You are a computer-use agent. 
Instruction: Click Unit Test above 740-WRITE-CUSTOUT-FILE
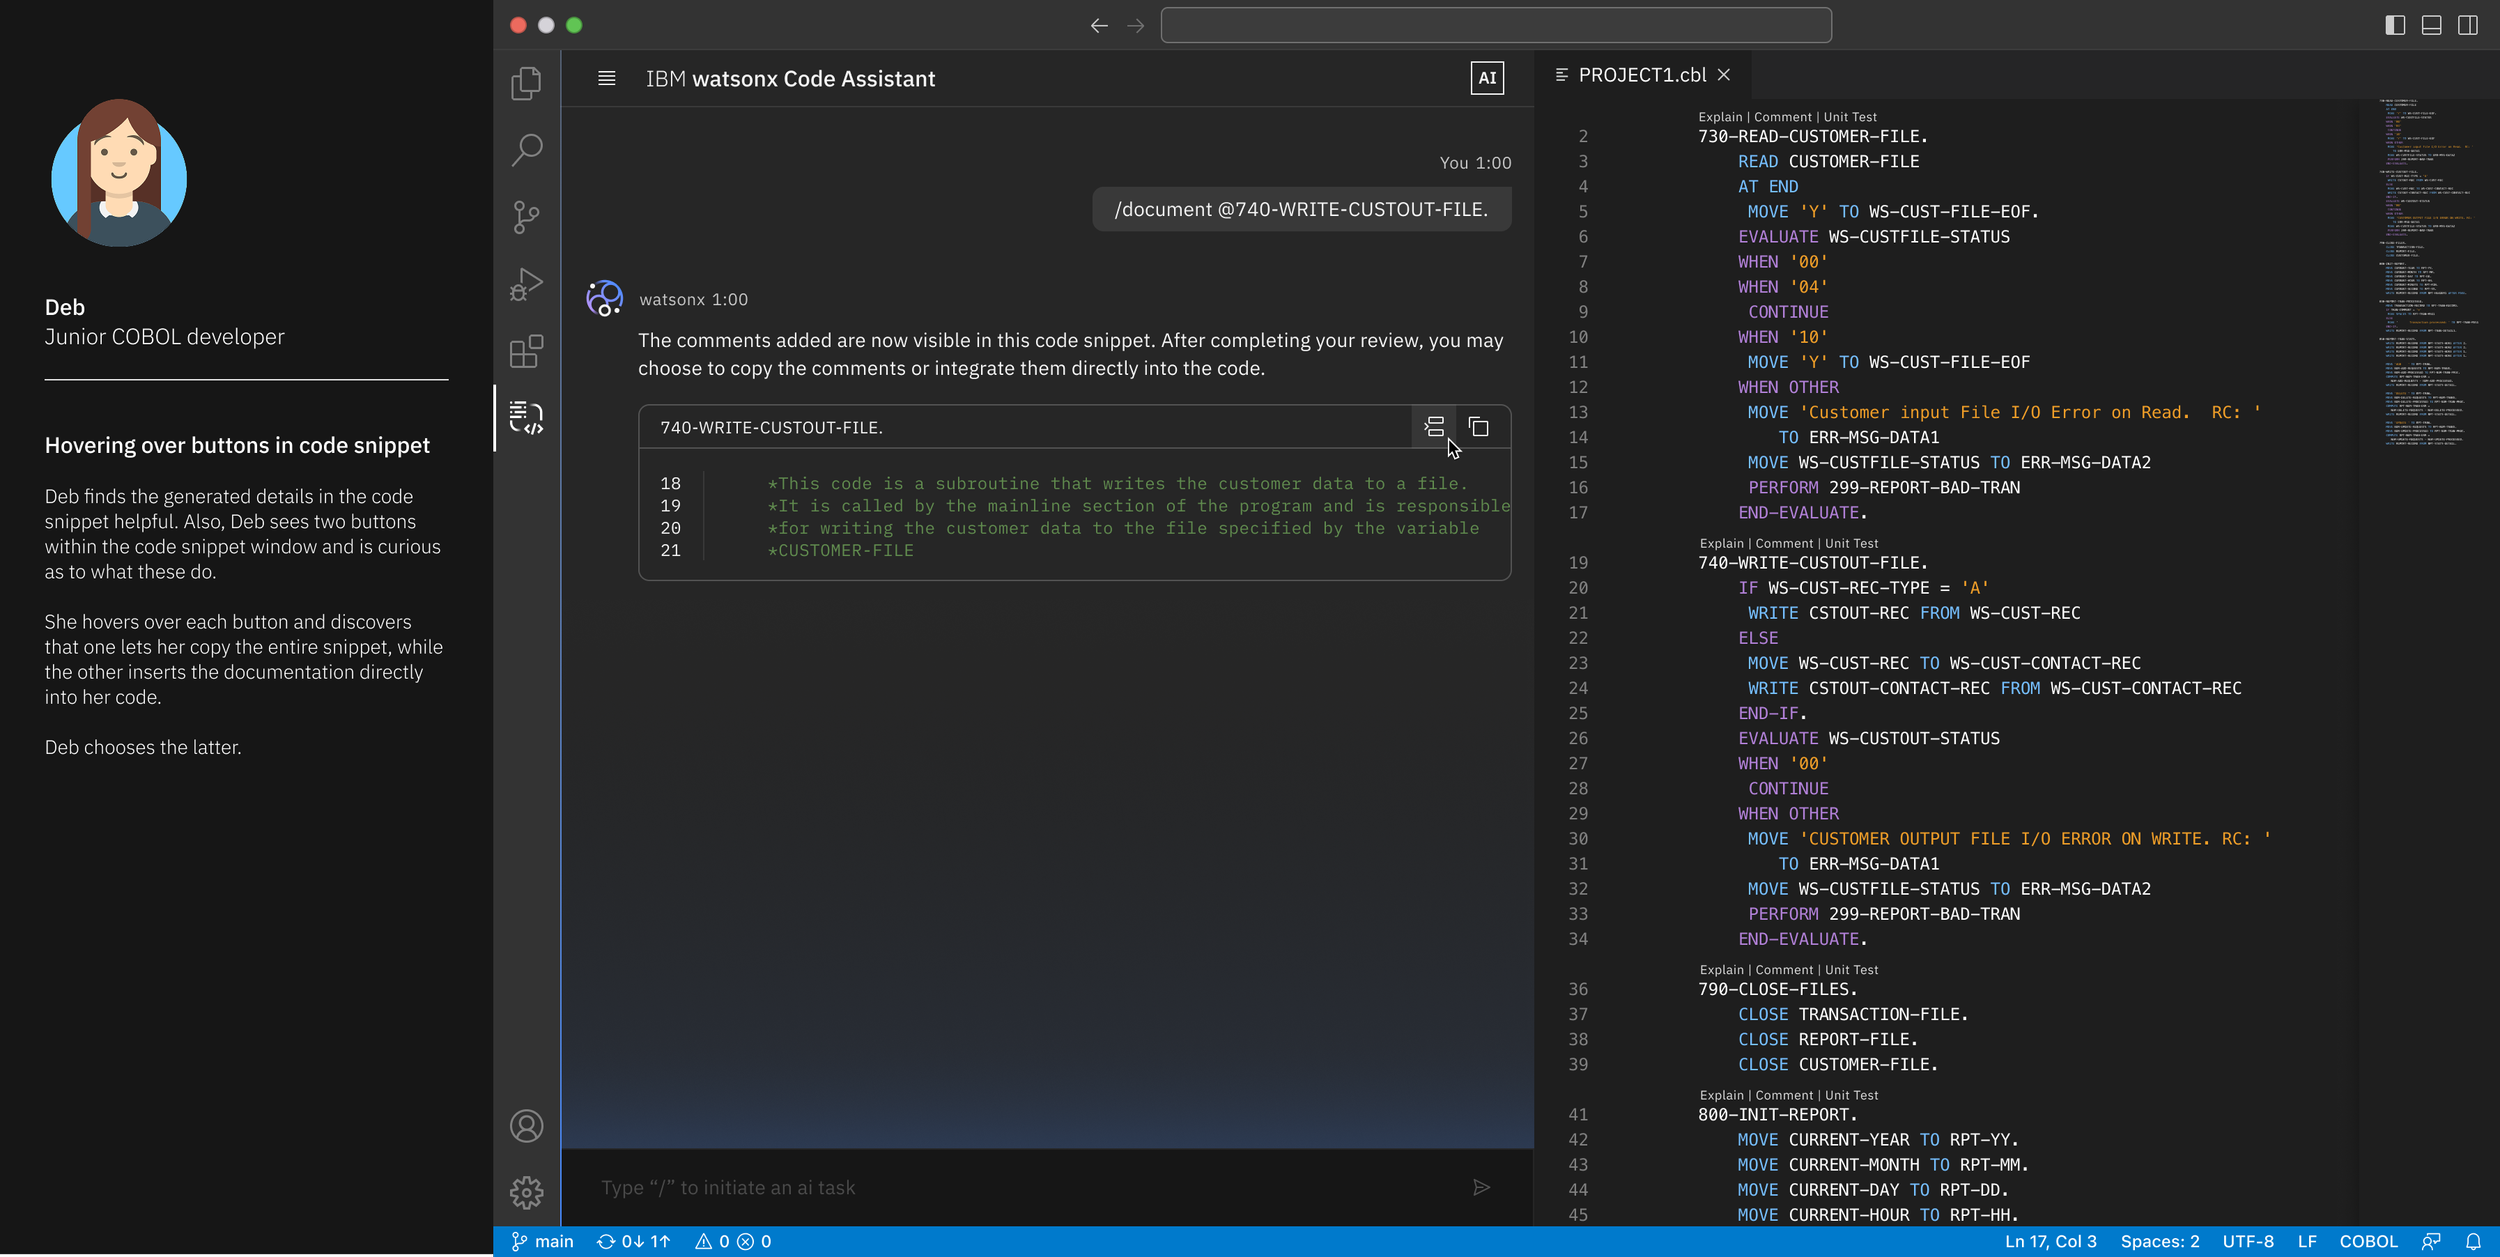coord(1851,543)
